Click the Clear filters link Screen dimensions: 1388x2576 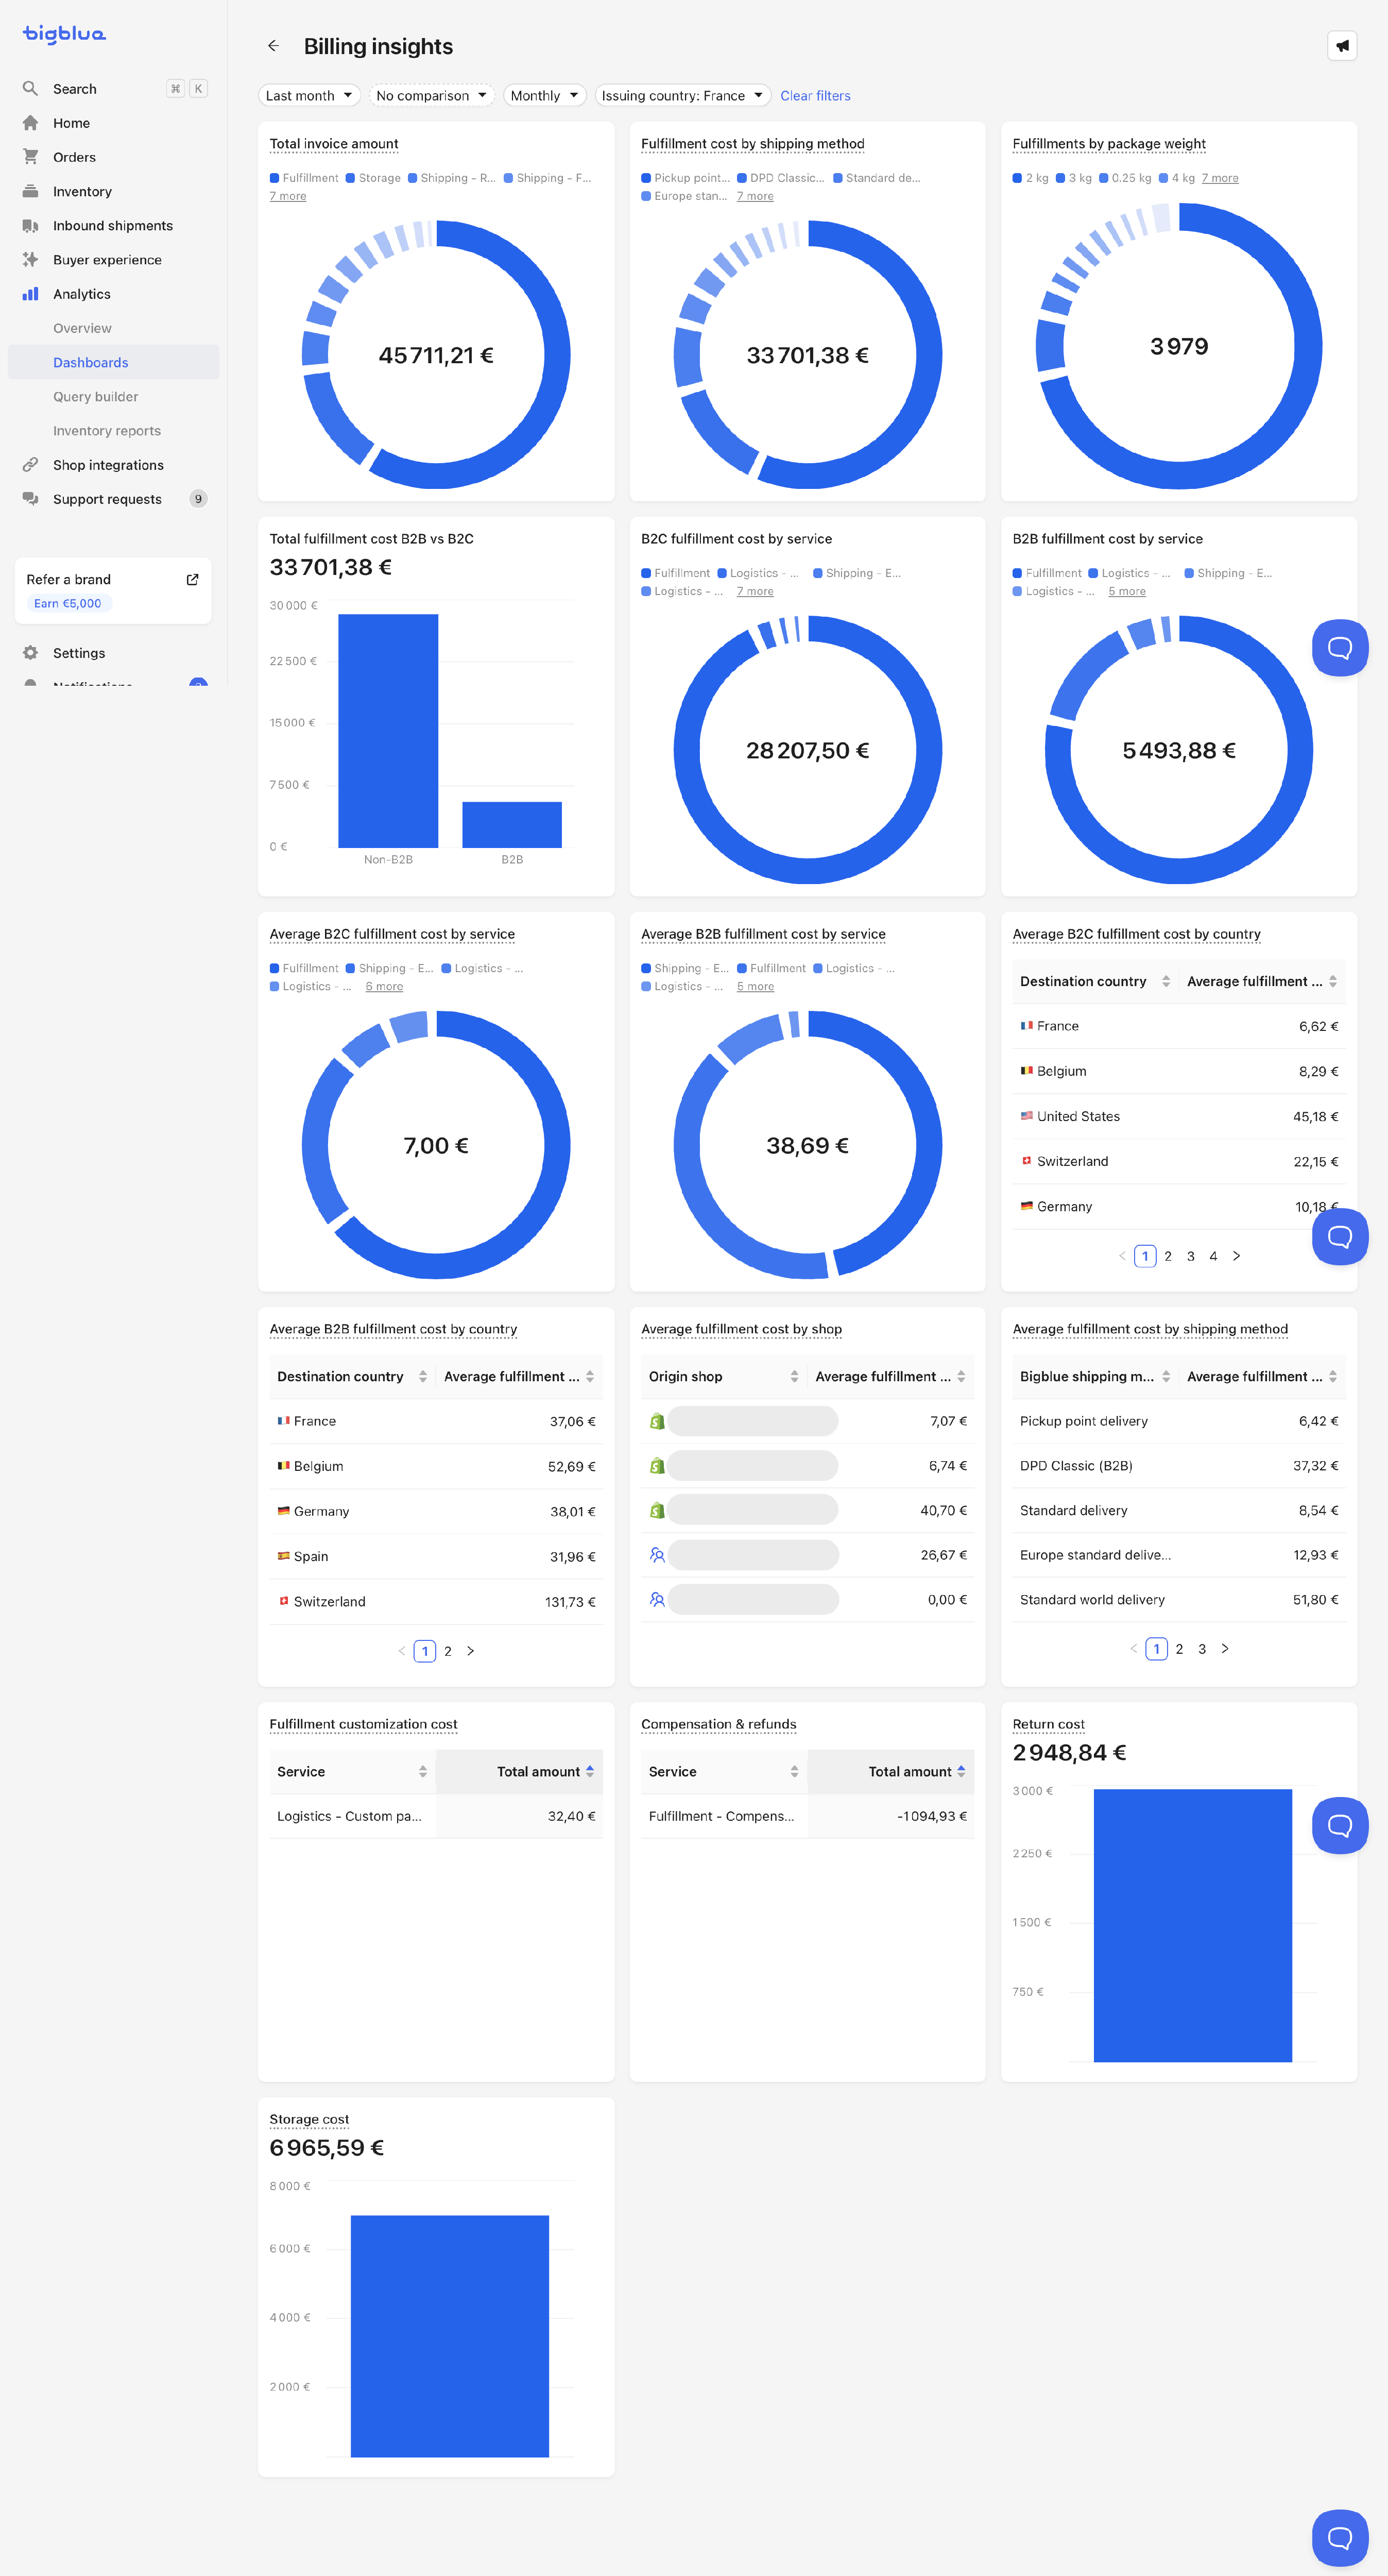point(815,96)
